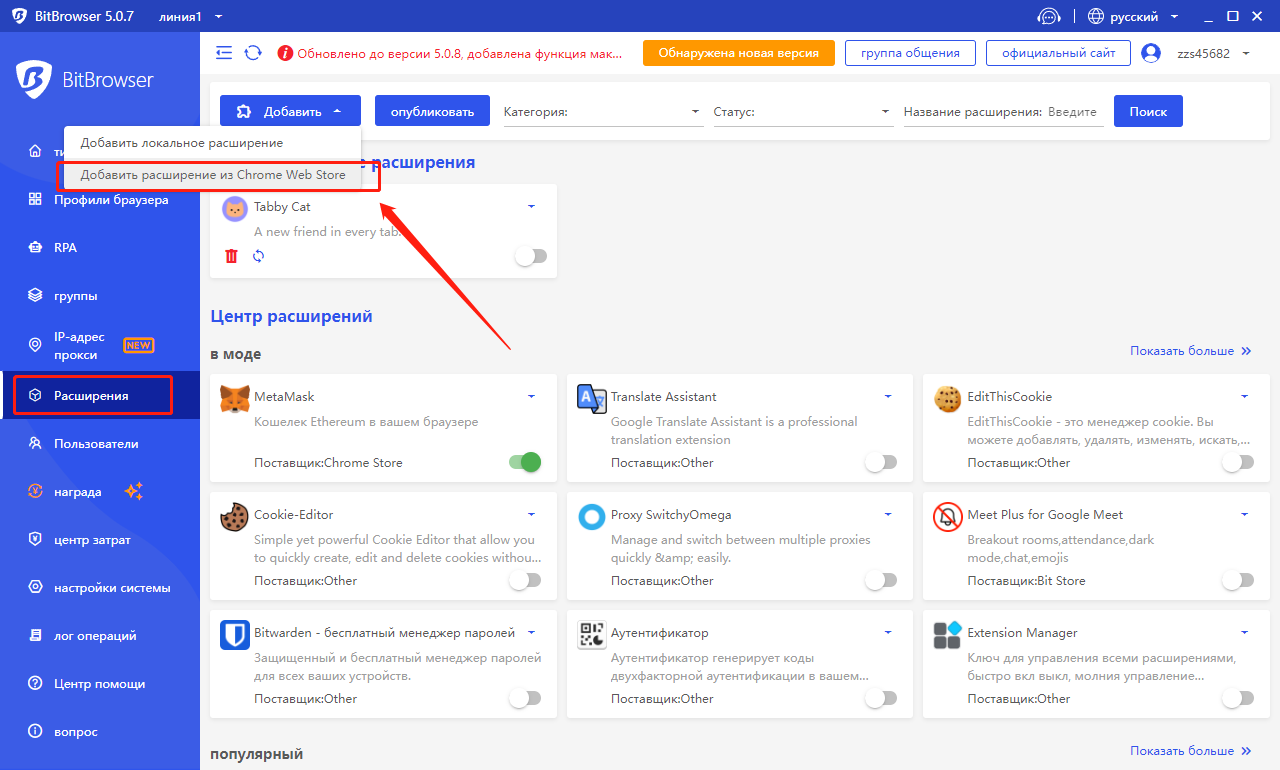The height and width of the screenshot is (770, 1280).
Task: Choose Добавить локальное расширение
Action: [x=212, y=143]
